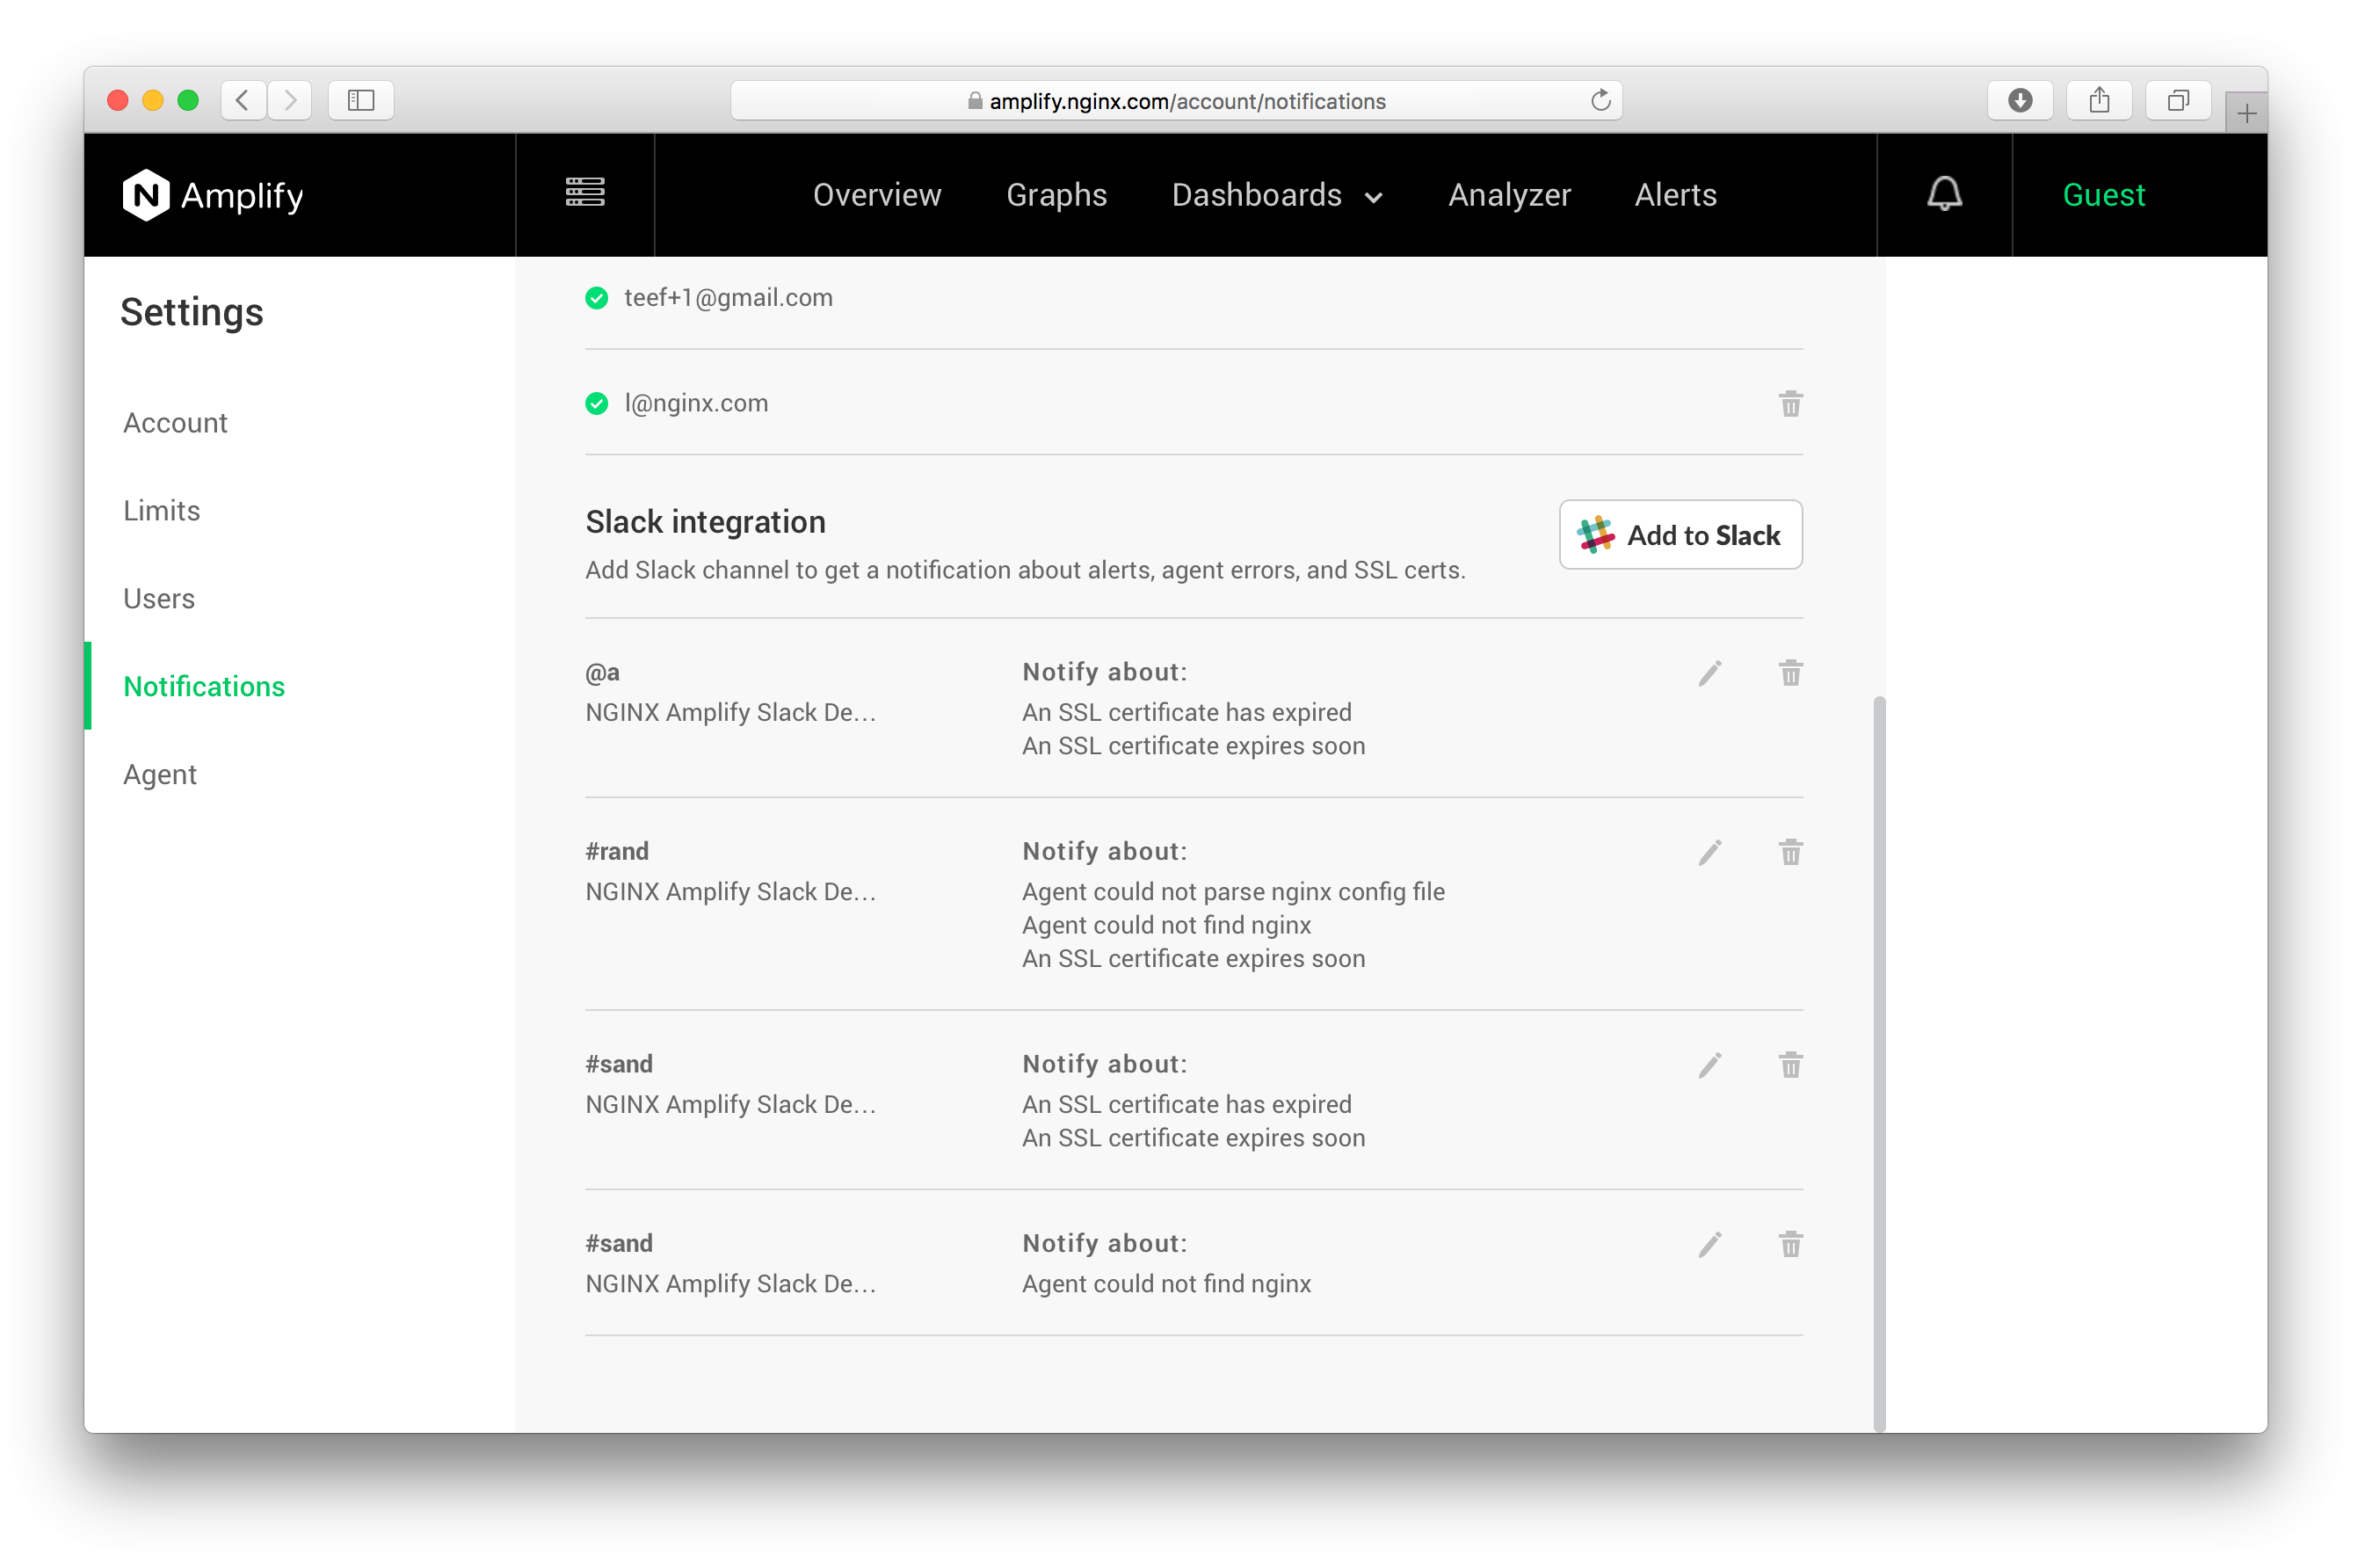
Task: Delete the @a Slack notification
Action: point(1789,673)
